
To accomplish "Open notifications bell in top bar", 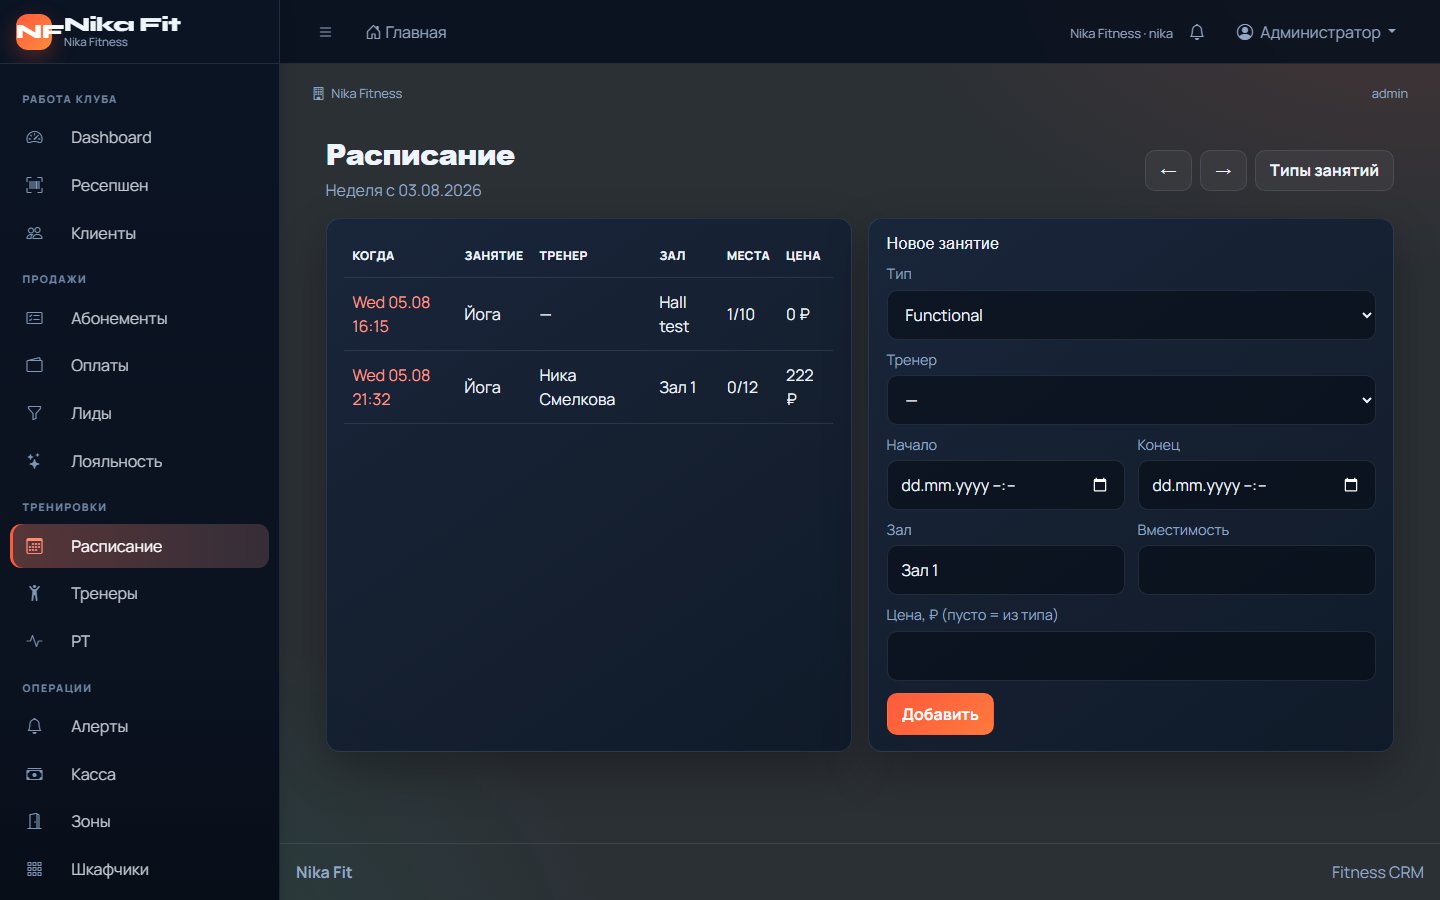I will click(1197, 32).
